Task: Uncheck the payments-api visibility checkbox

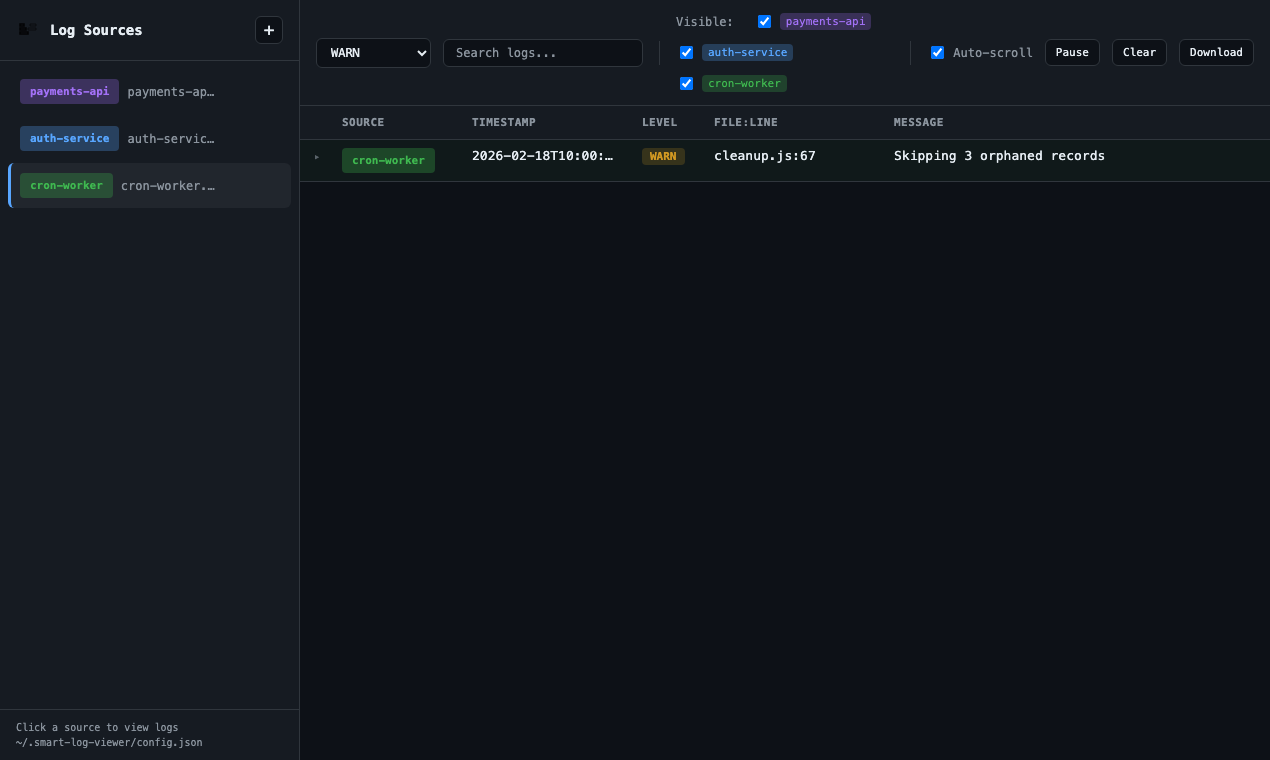Action: tap(764, 21)
